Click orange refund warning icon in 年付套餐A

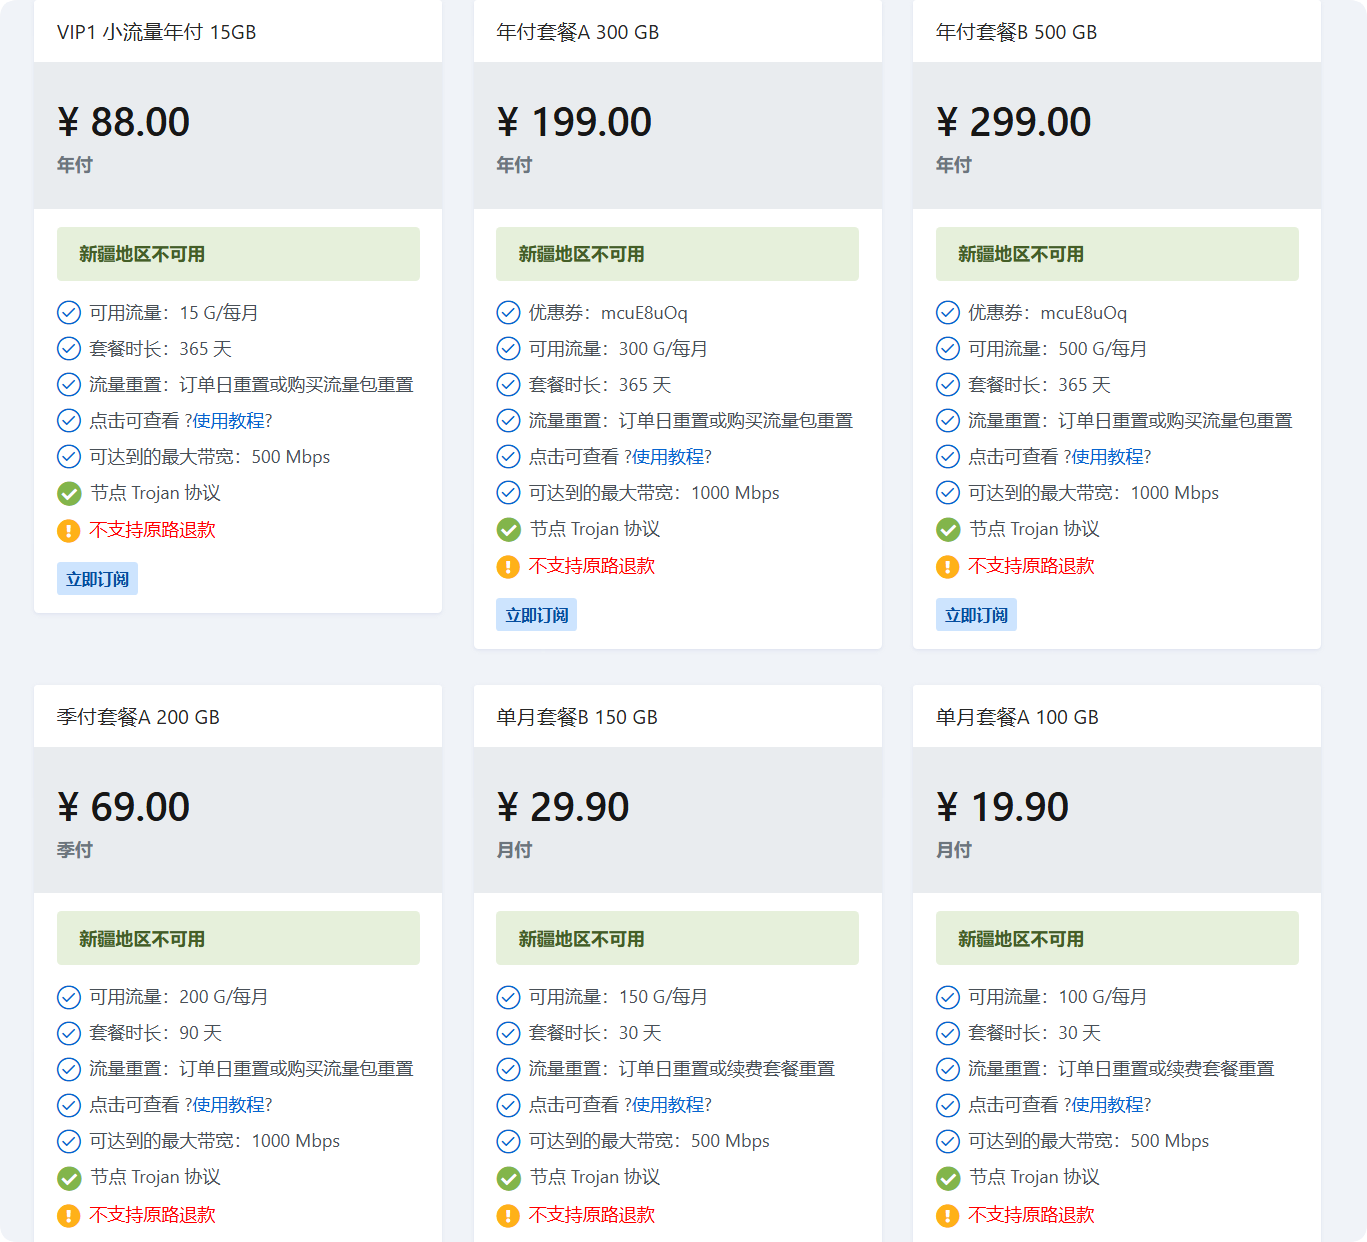point(508,567)
